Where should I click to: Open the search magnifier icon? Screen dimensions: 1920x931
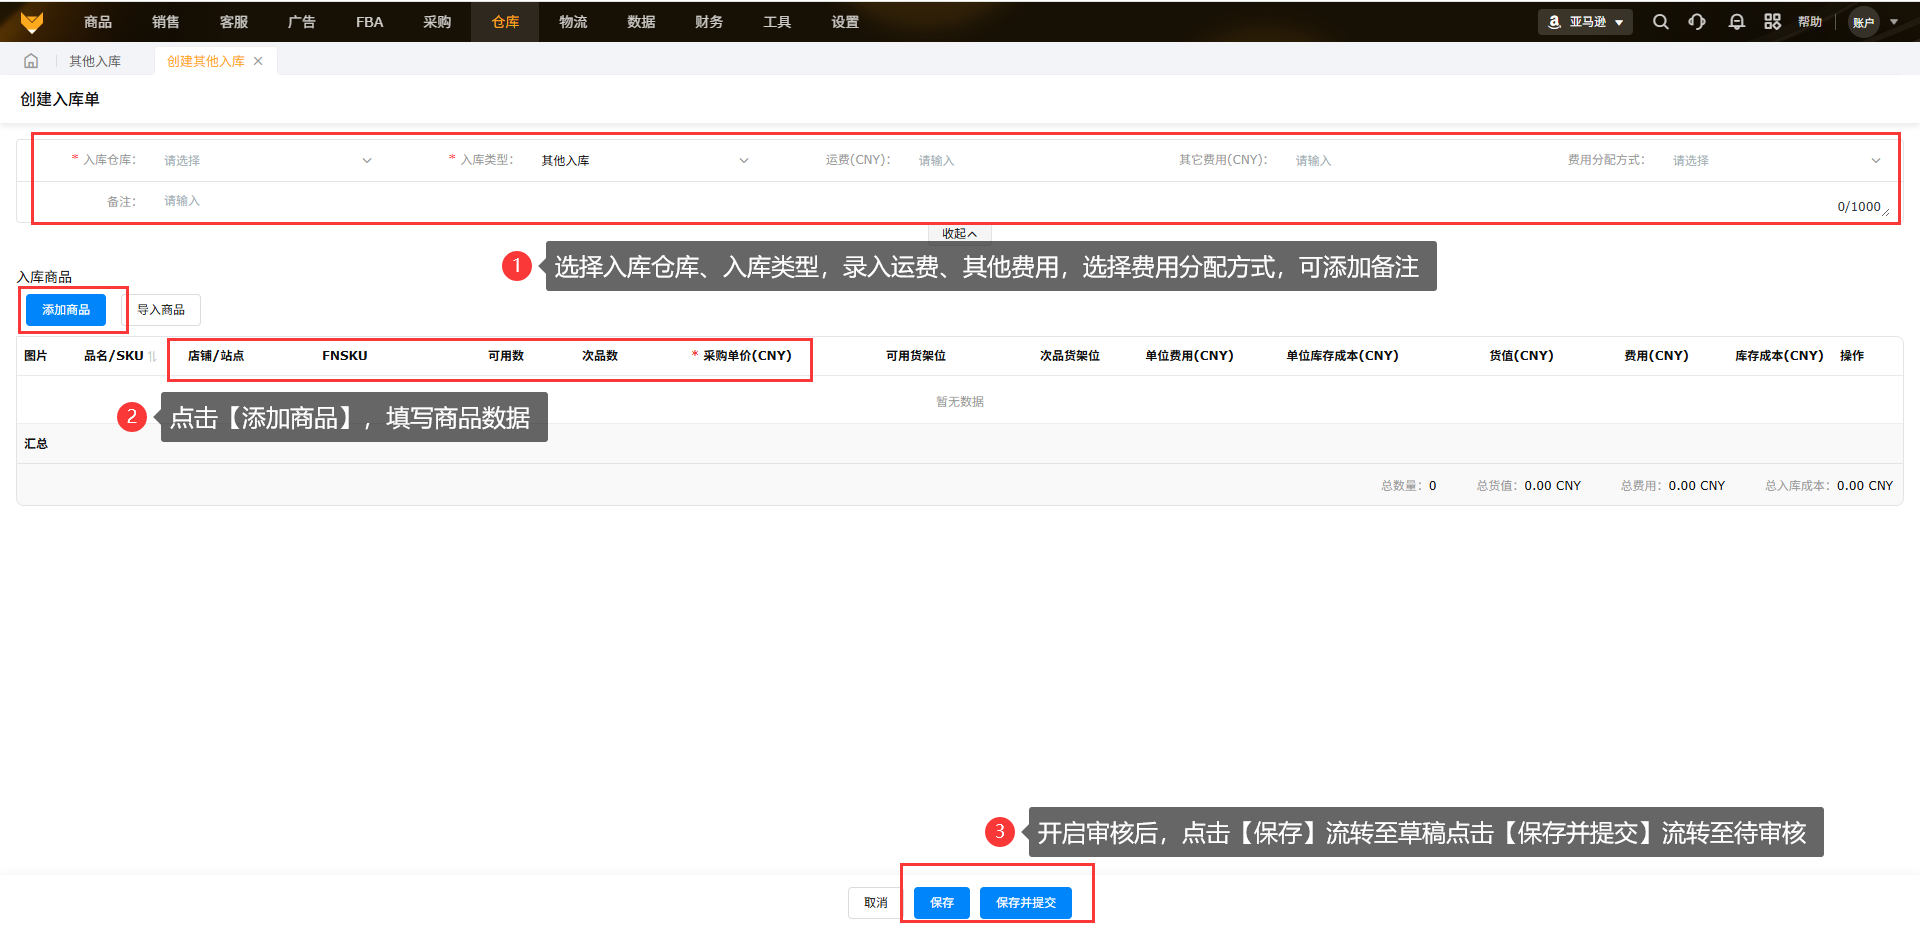click(x=1661, y=22)
